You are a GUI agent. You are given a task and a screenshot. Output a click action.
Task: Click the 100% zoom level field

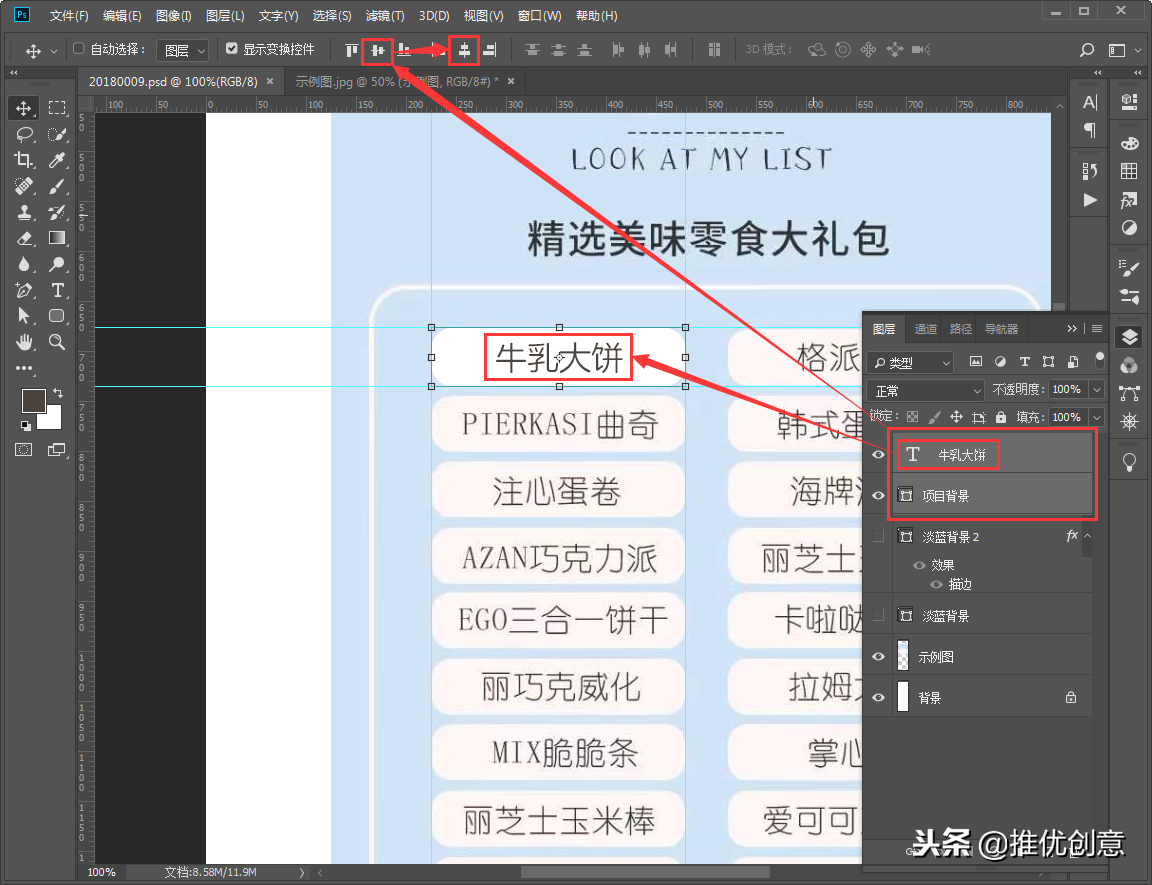pyautogui.click(x=101, y=872)
